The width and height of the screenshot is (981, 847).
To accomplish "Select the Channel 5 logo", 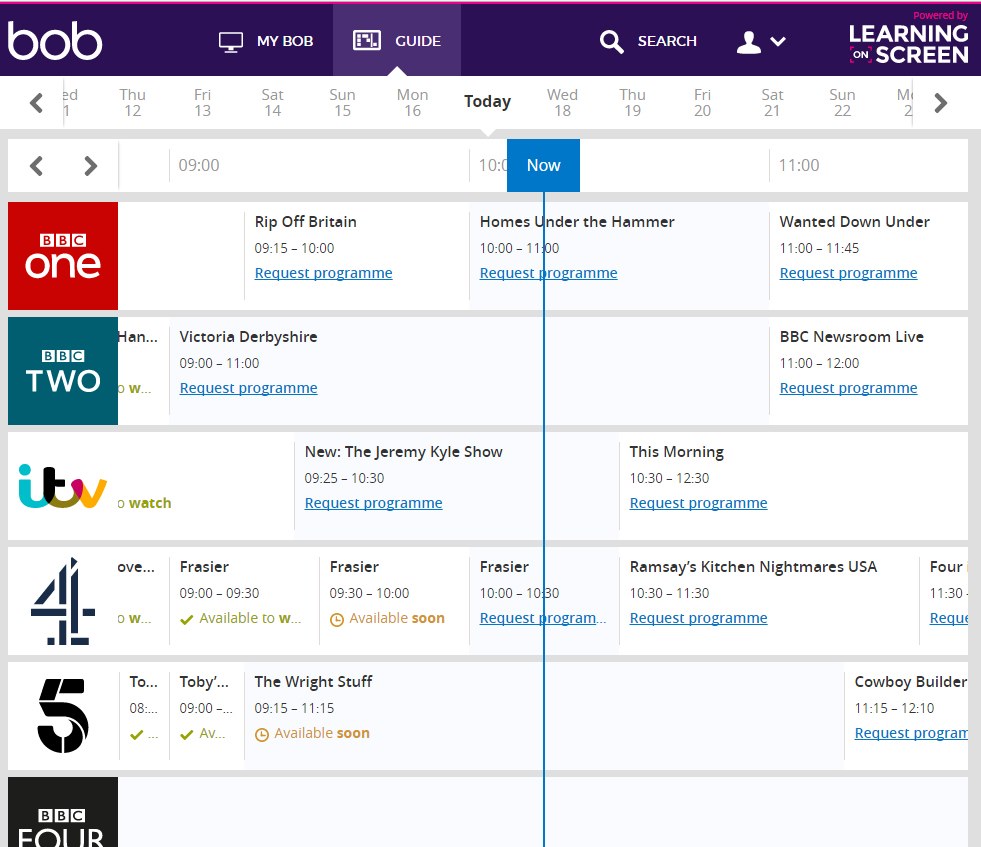I will point(63,716).
